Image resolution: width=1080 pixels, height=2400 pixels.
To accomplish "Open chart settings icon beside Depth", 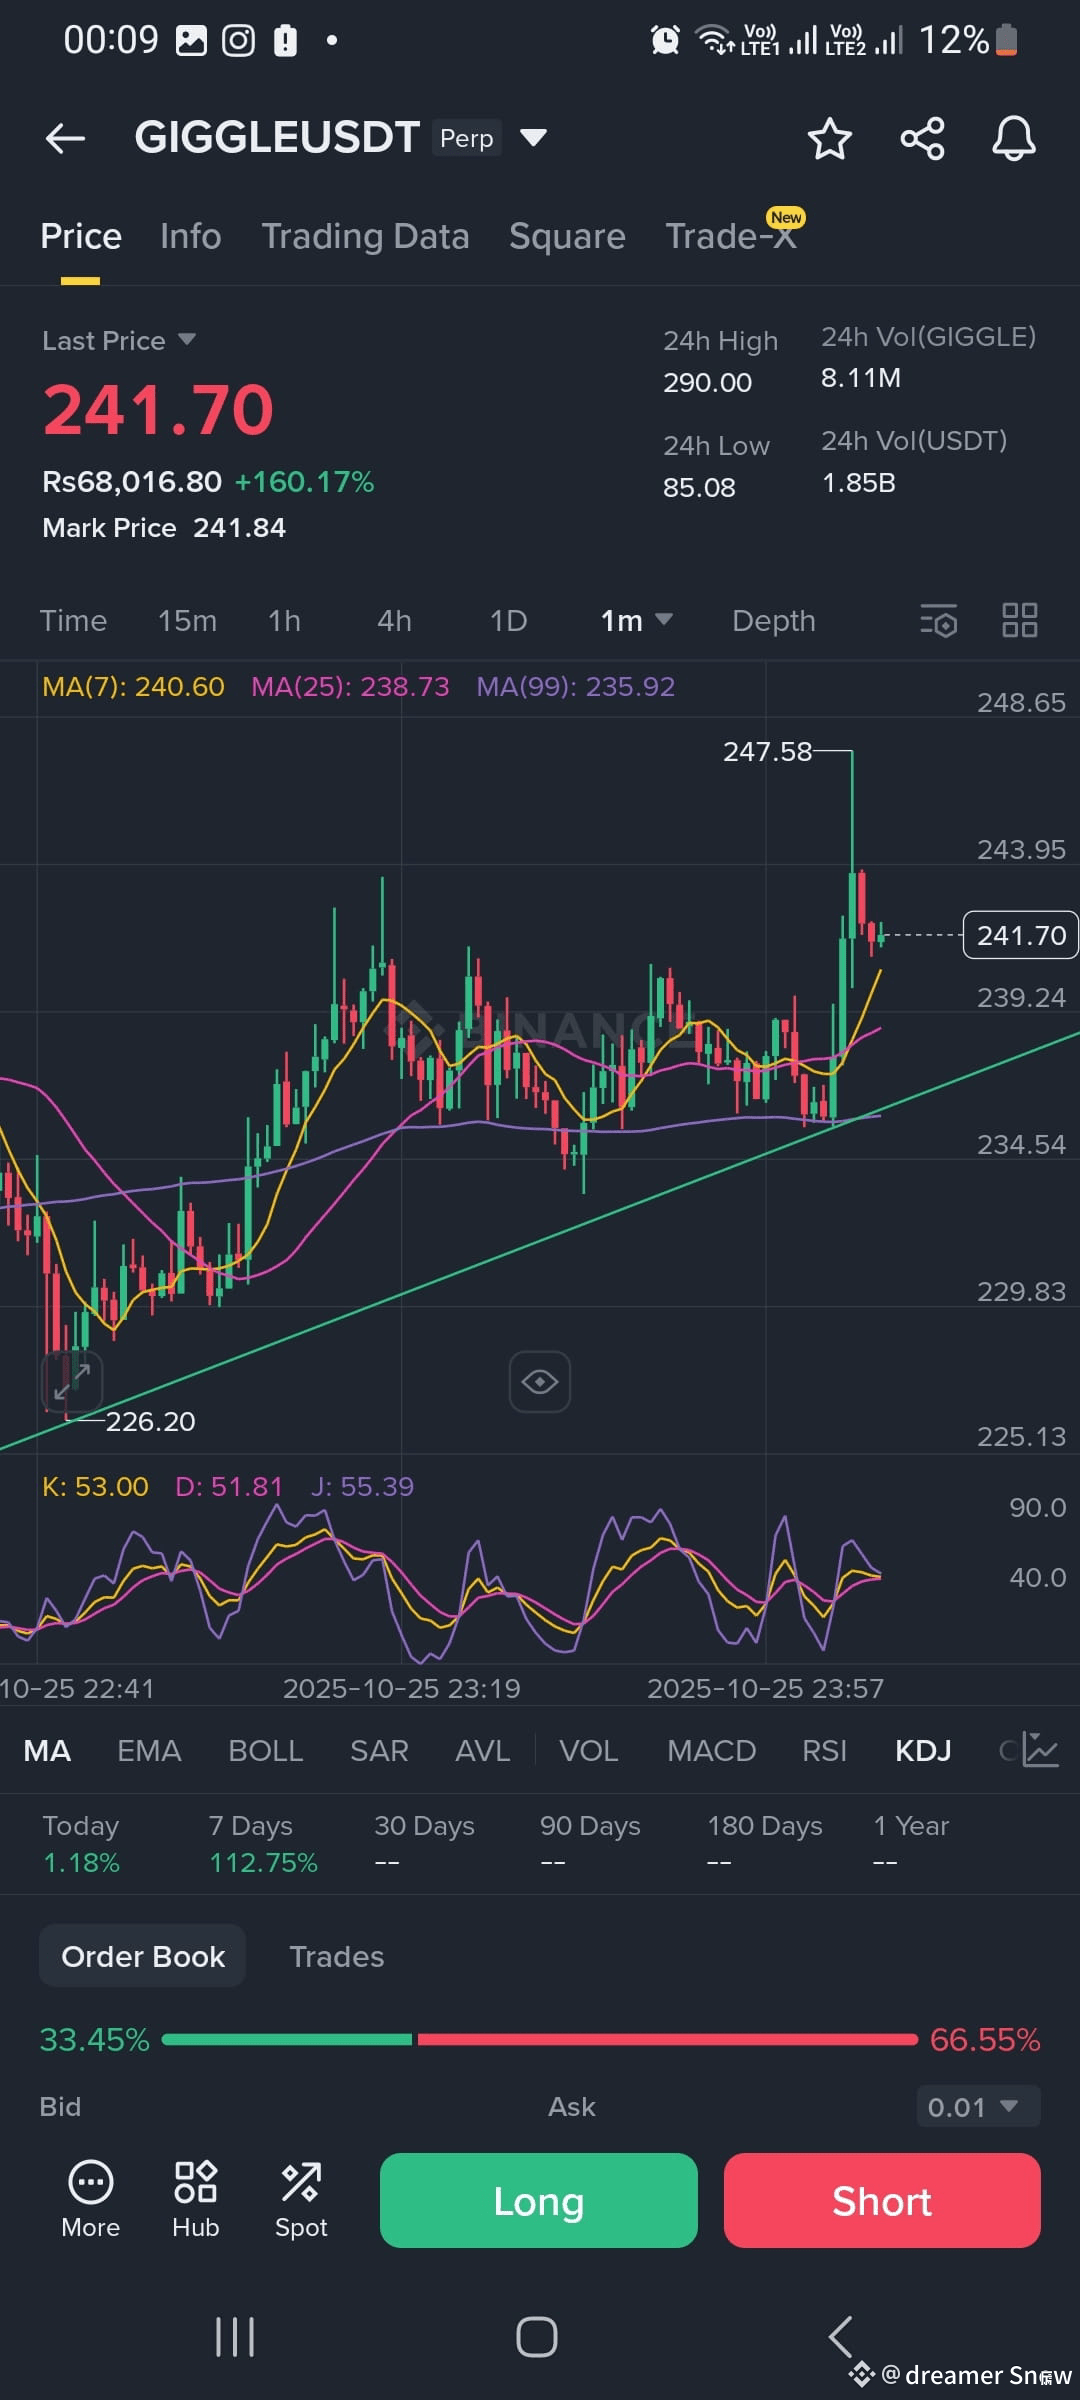I will click(938, 621).
